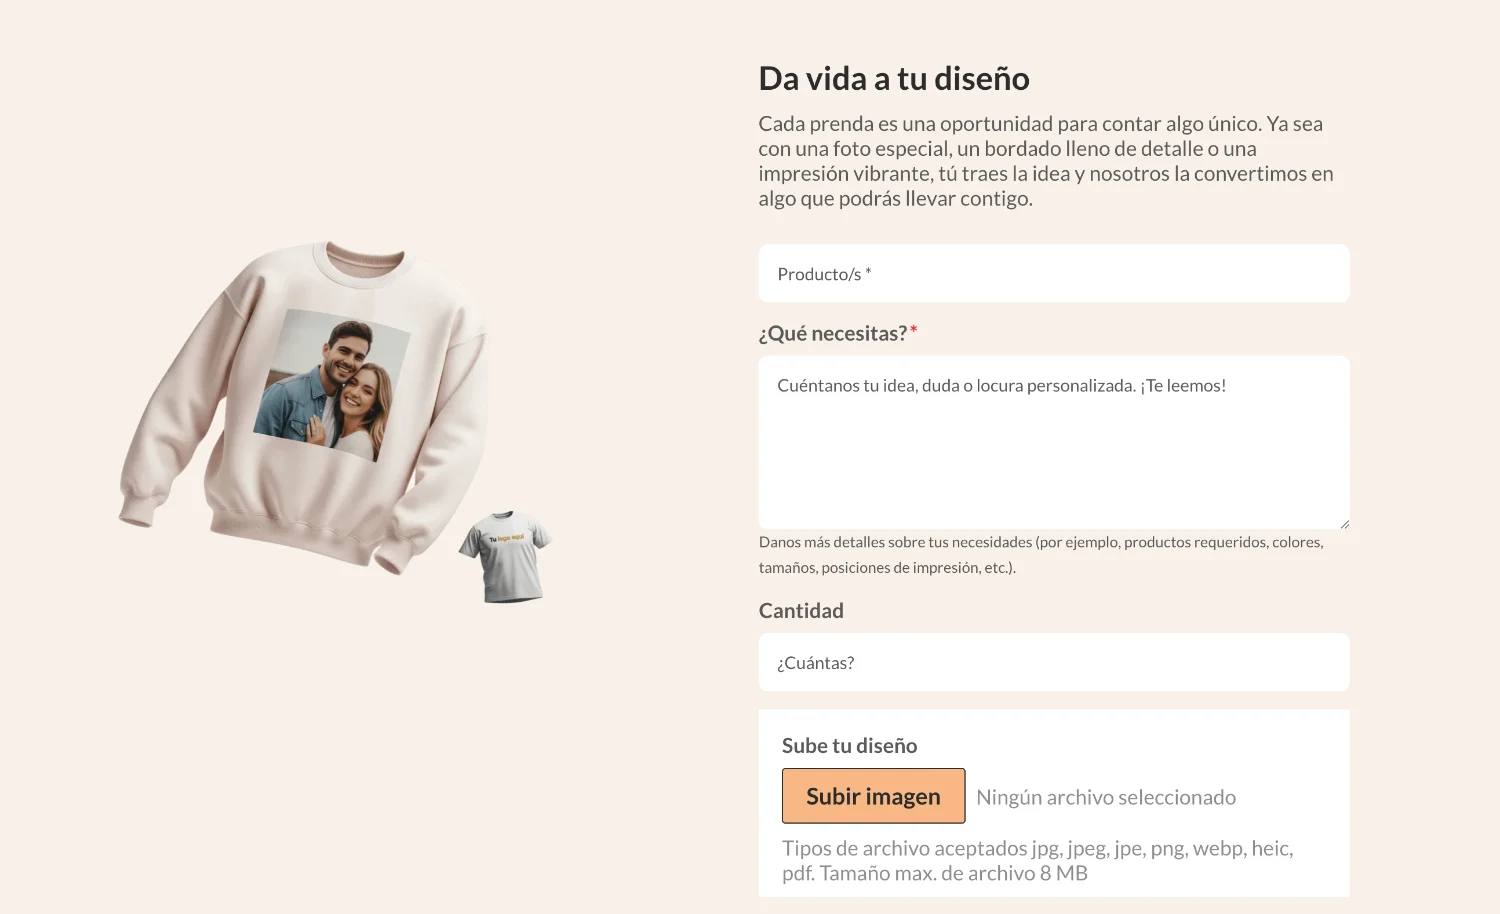This screenshot has width=1500, height=914.
Task: Click the 'Sube tu diseño' section label
Action: point(849,745)
